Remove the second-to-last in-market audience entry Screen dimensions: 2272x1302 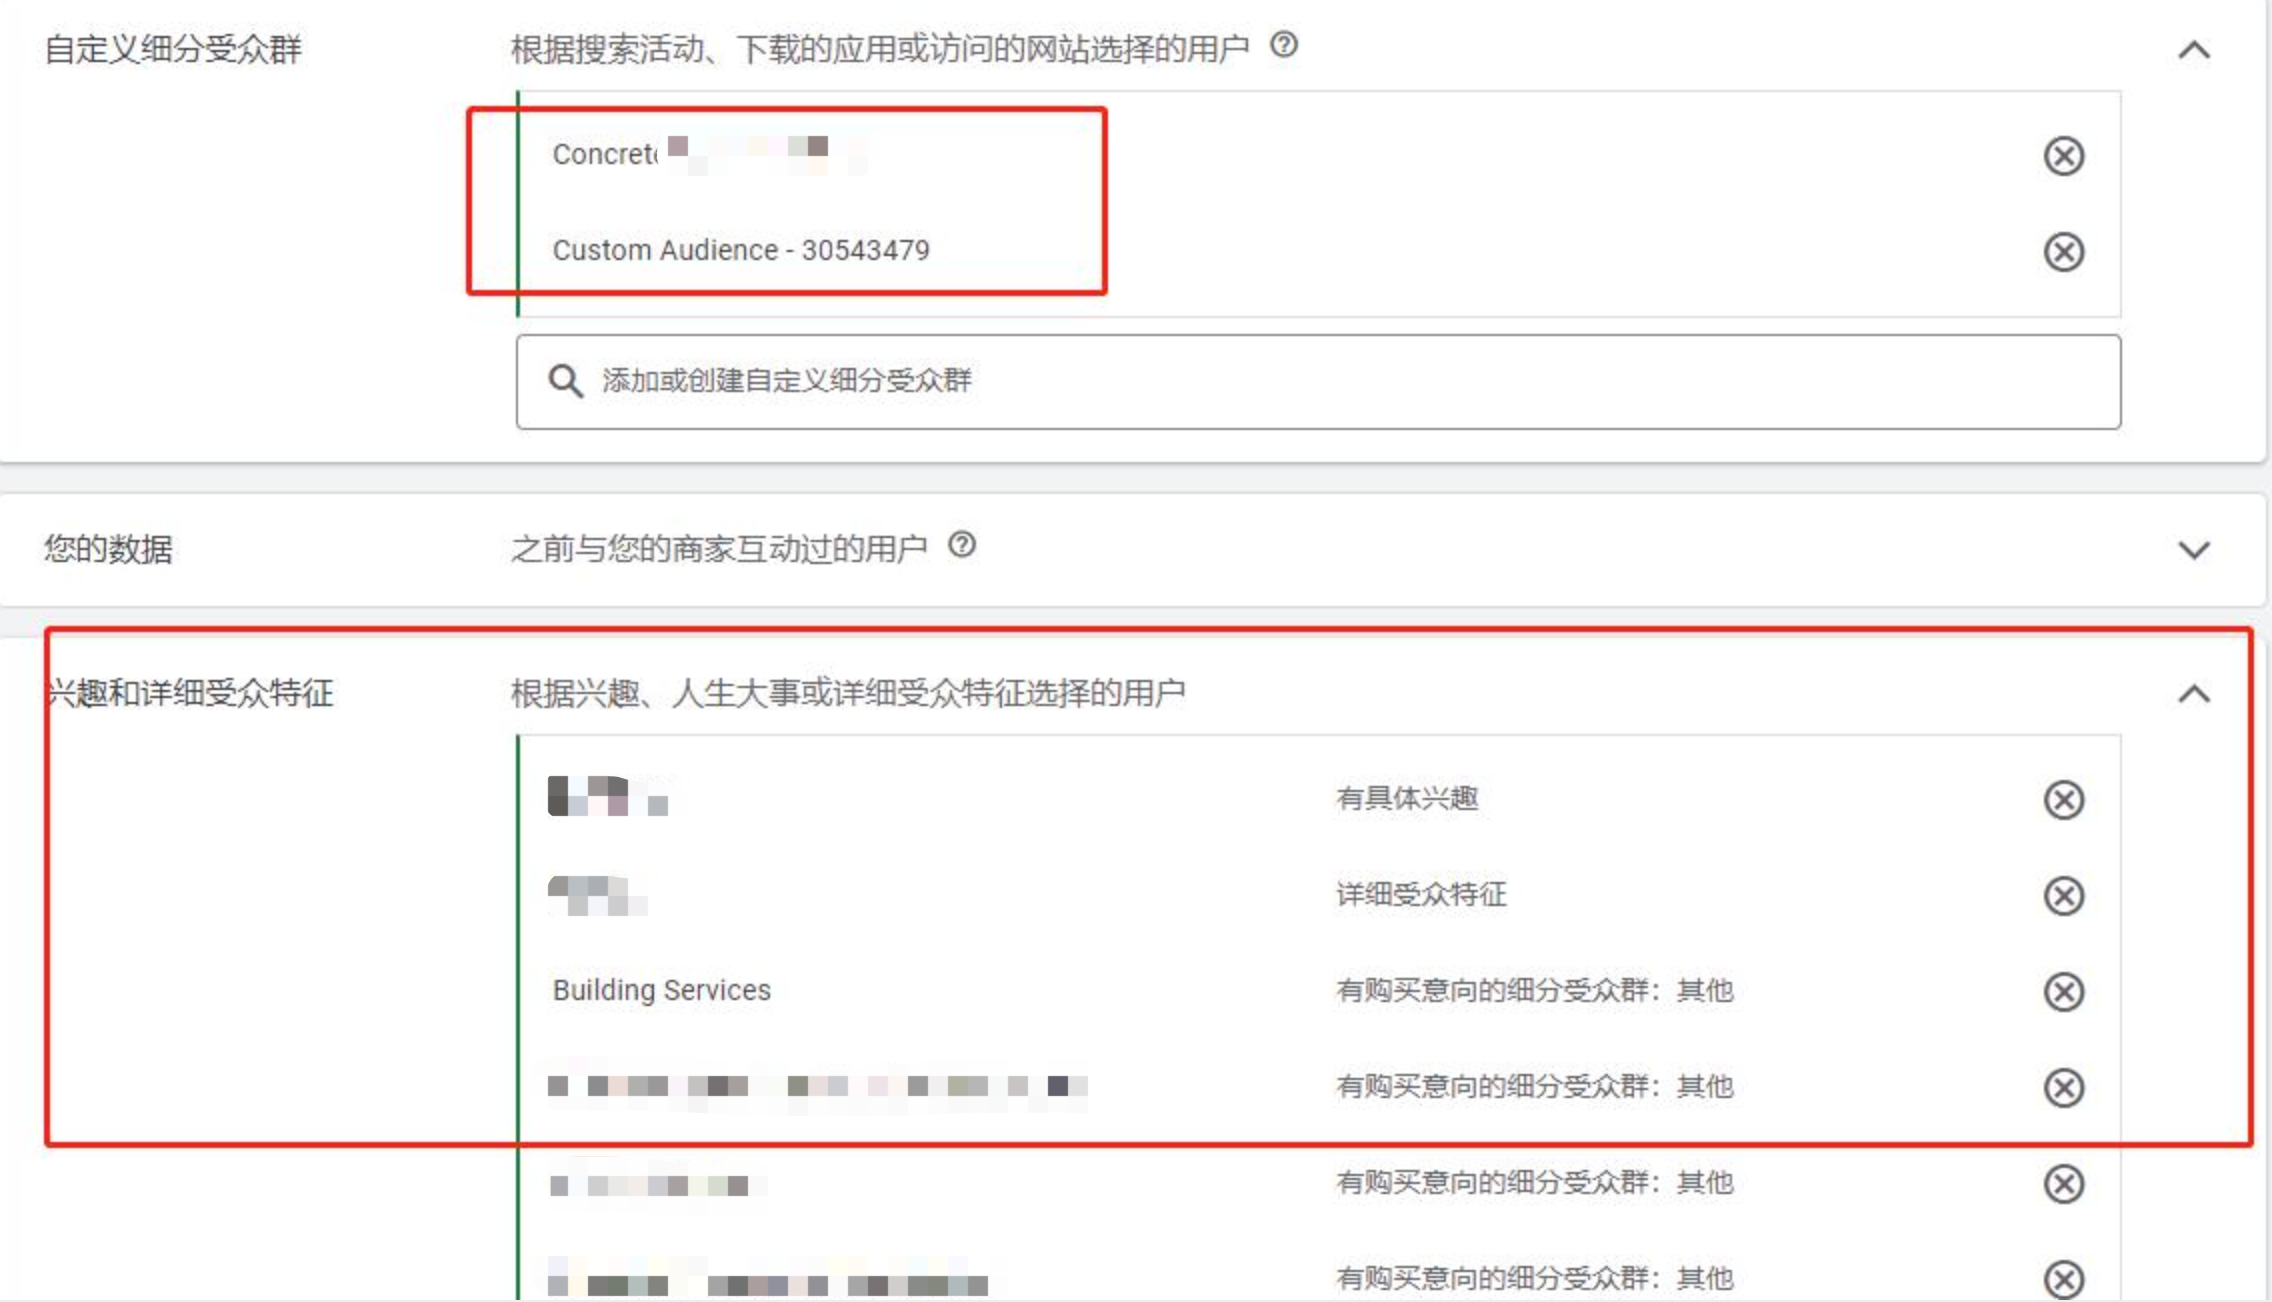(2062, 1183)
